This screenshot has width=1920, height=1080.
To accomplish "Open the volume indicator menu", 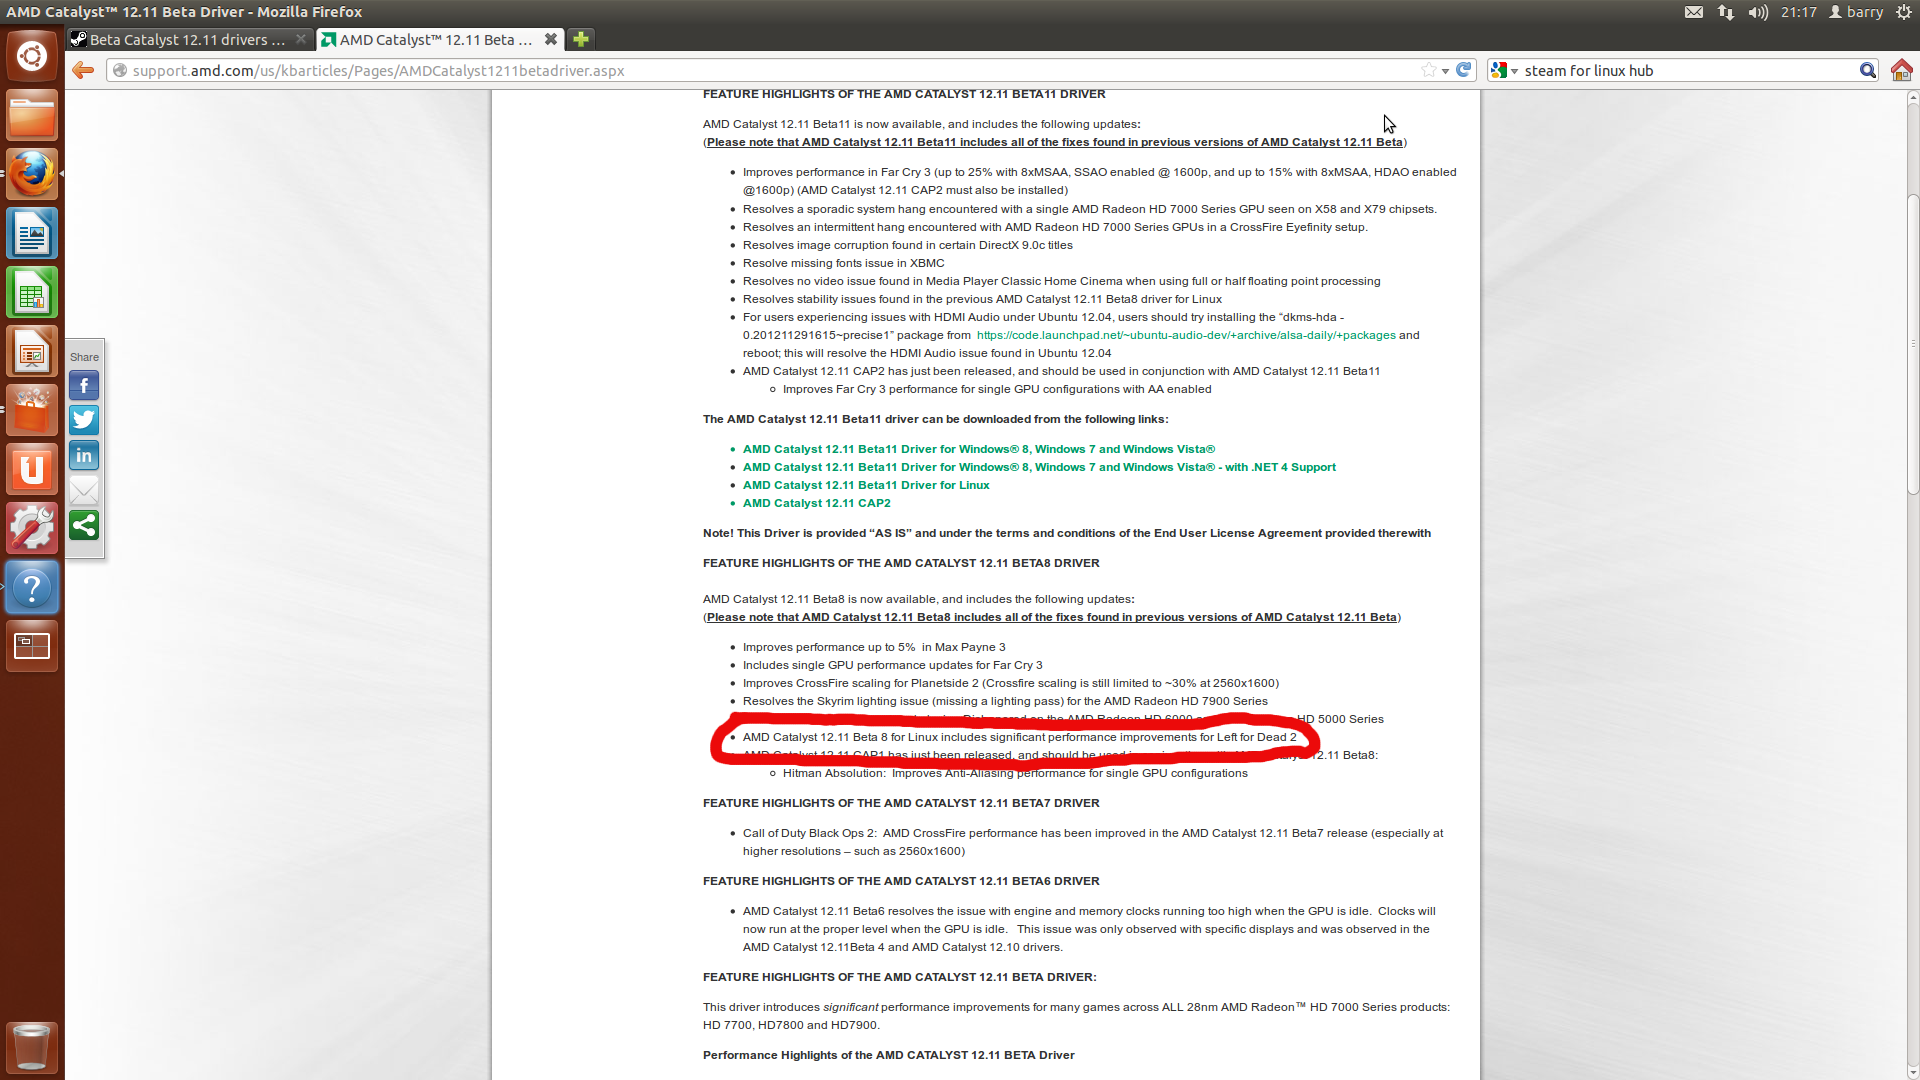I will tap(1758, 12).
